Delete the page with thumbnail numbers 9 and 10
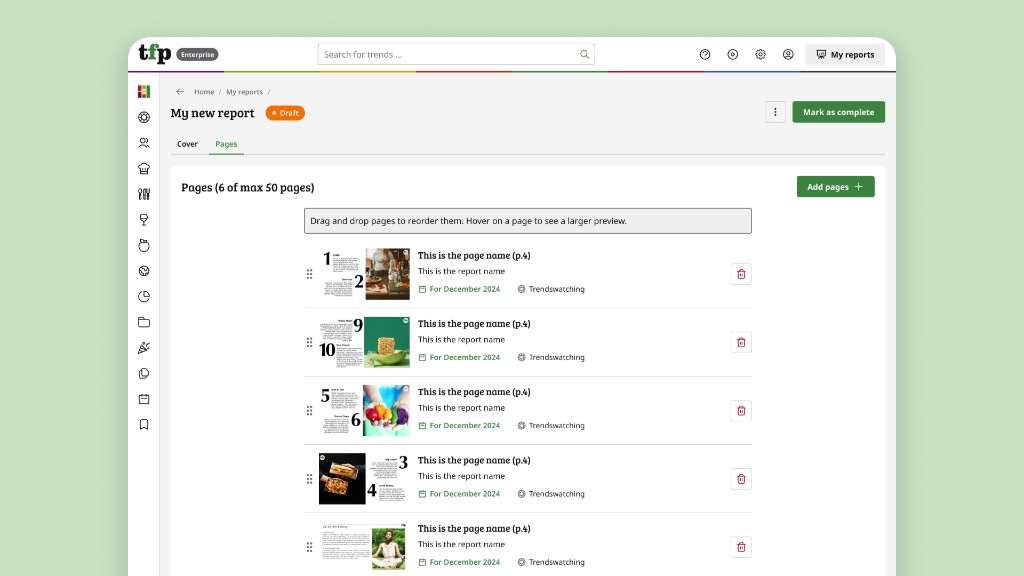1024x576 pixels. point(741,342)
